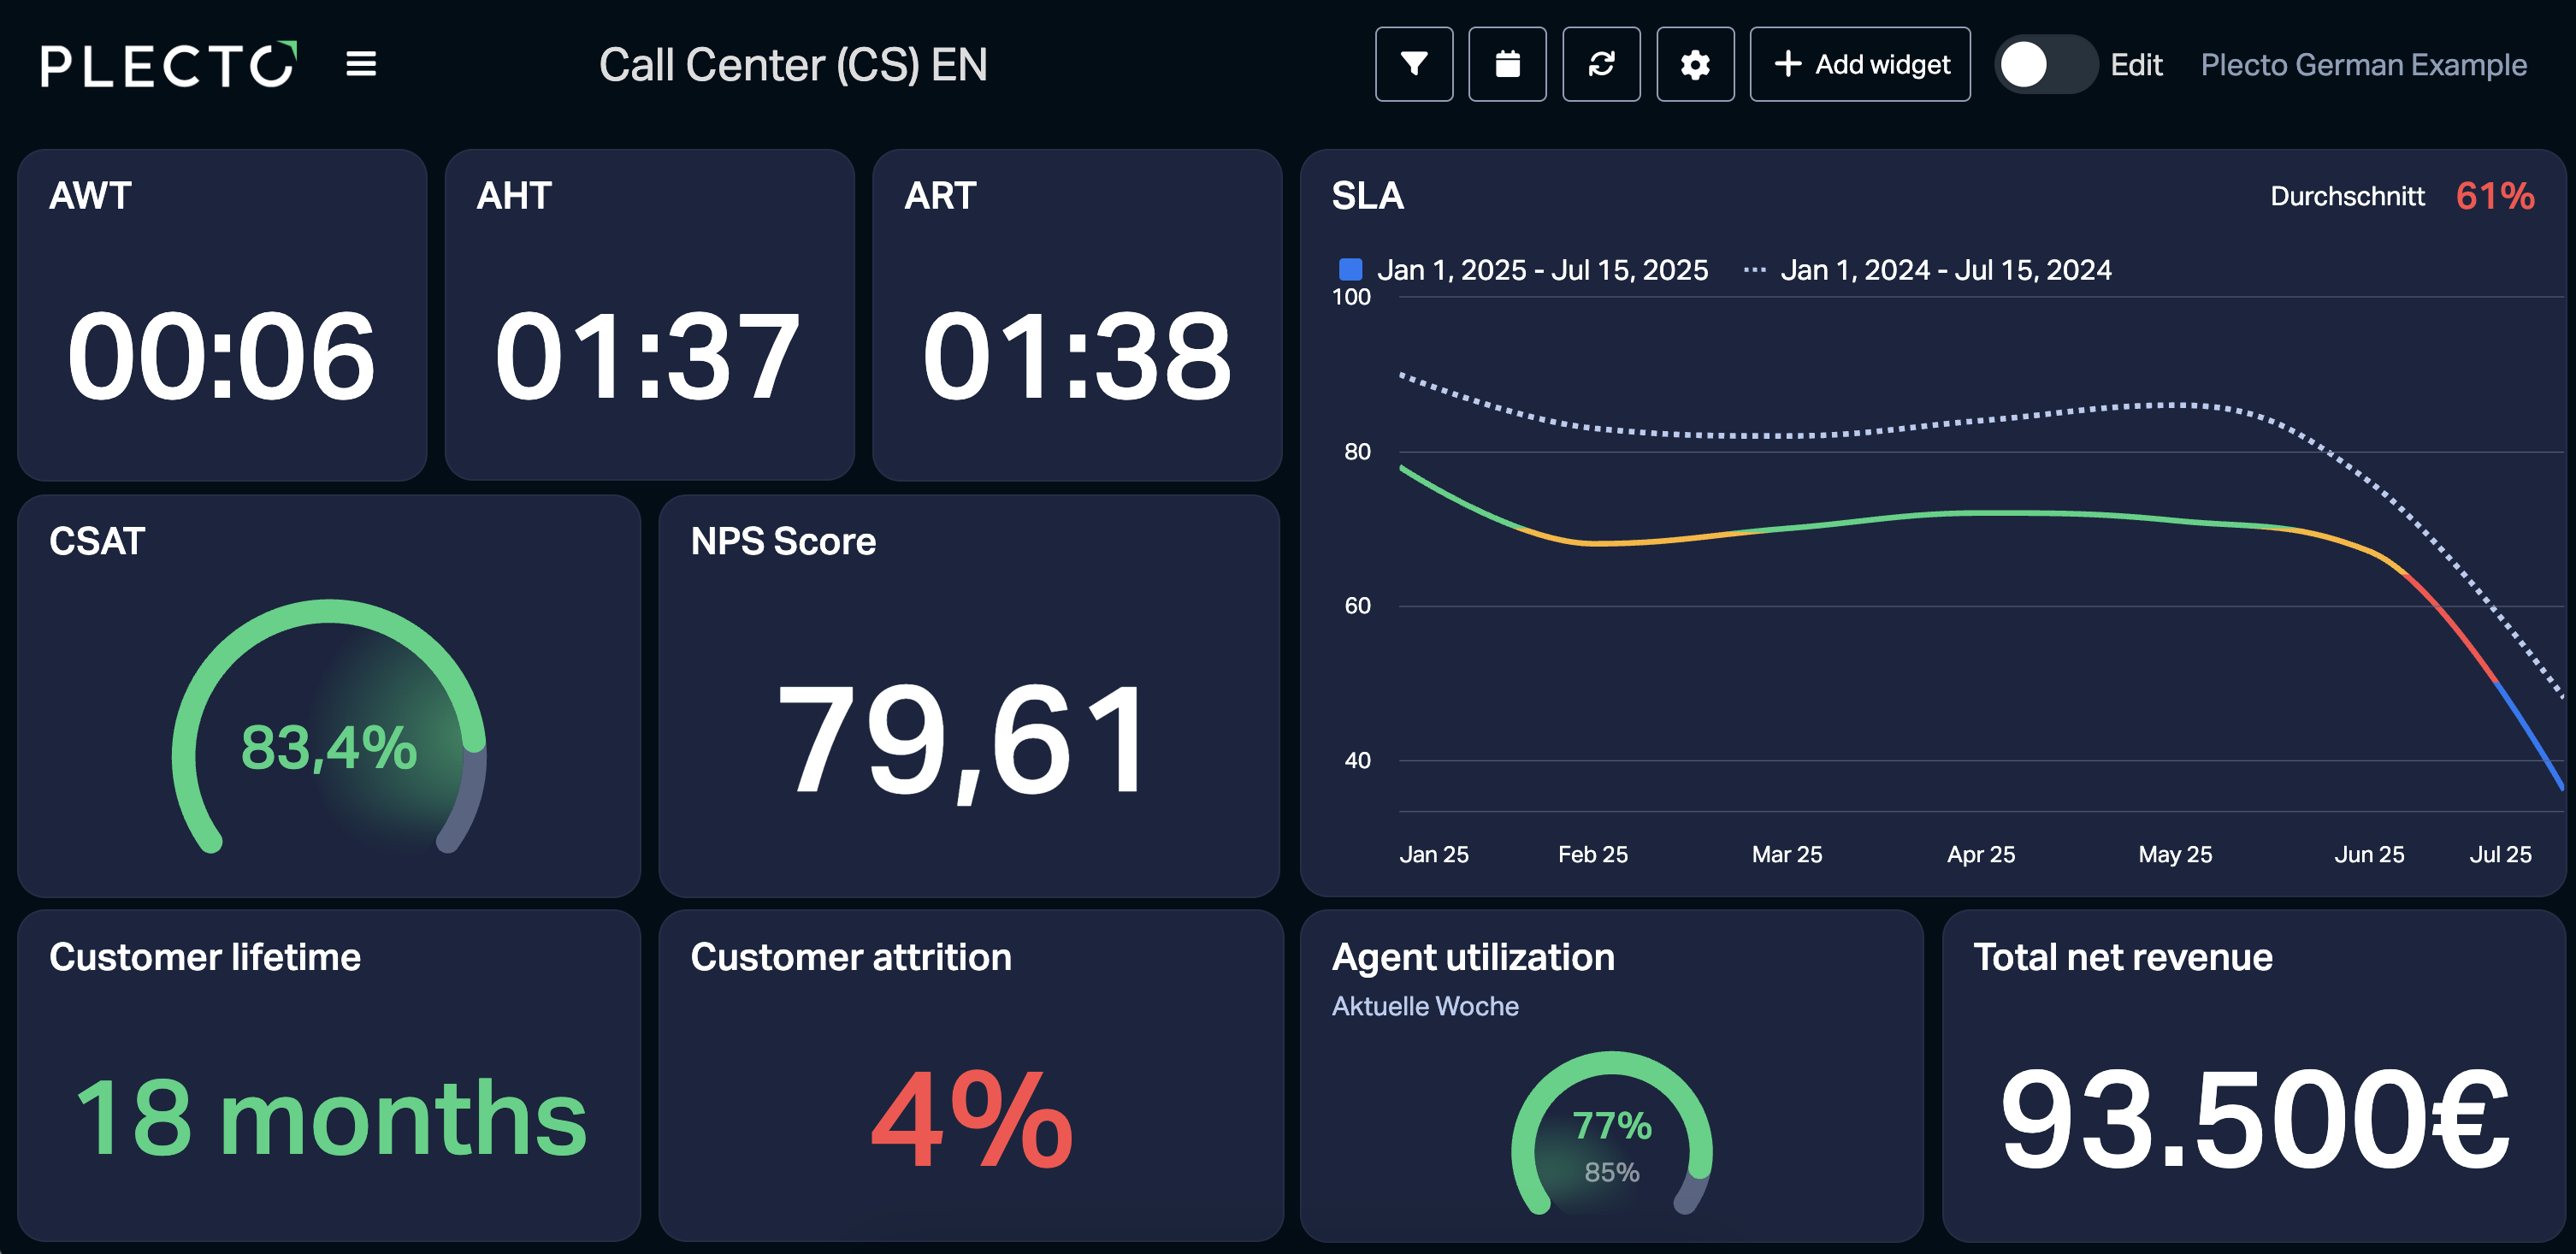This screenshot has height=1254, width=2576.
Task: Click the Add widget button
Action: 1860,64
